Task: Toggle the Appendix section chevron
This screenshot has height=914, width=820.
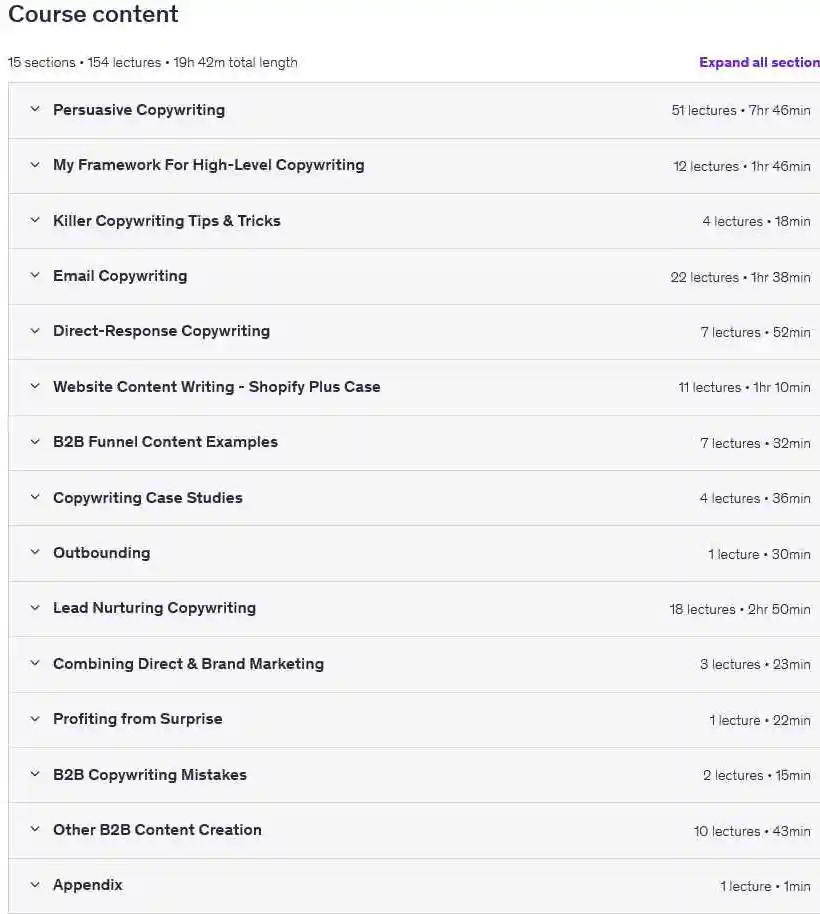Action: (35, 885)
